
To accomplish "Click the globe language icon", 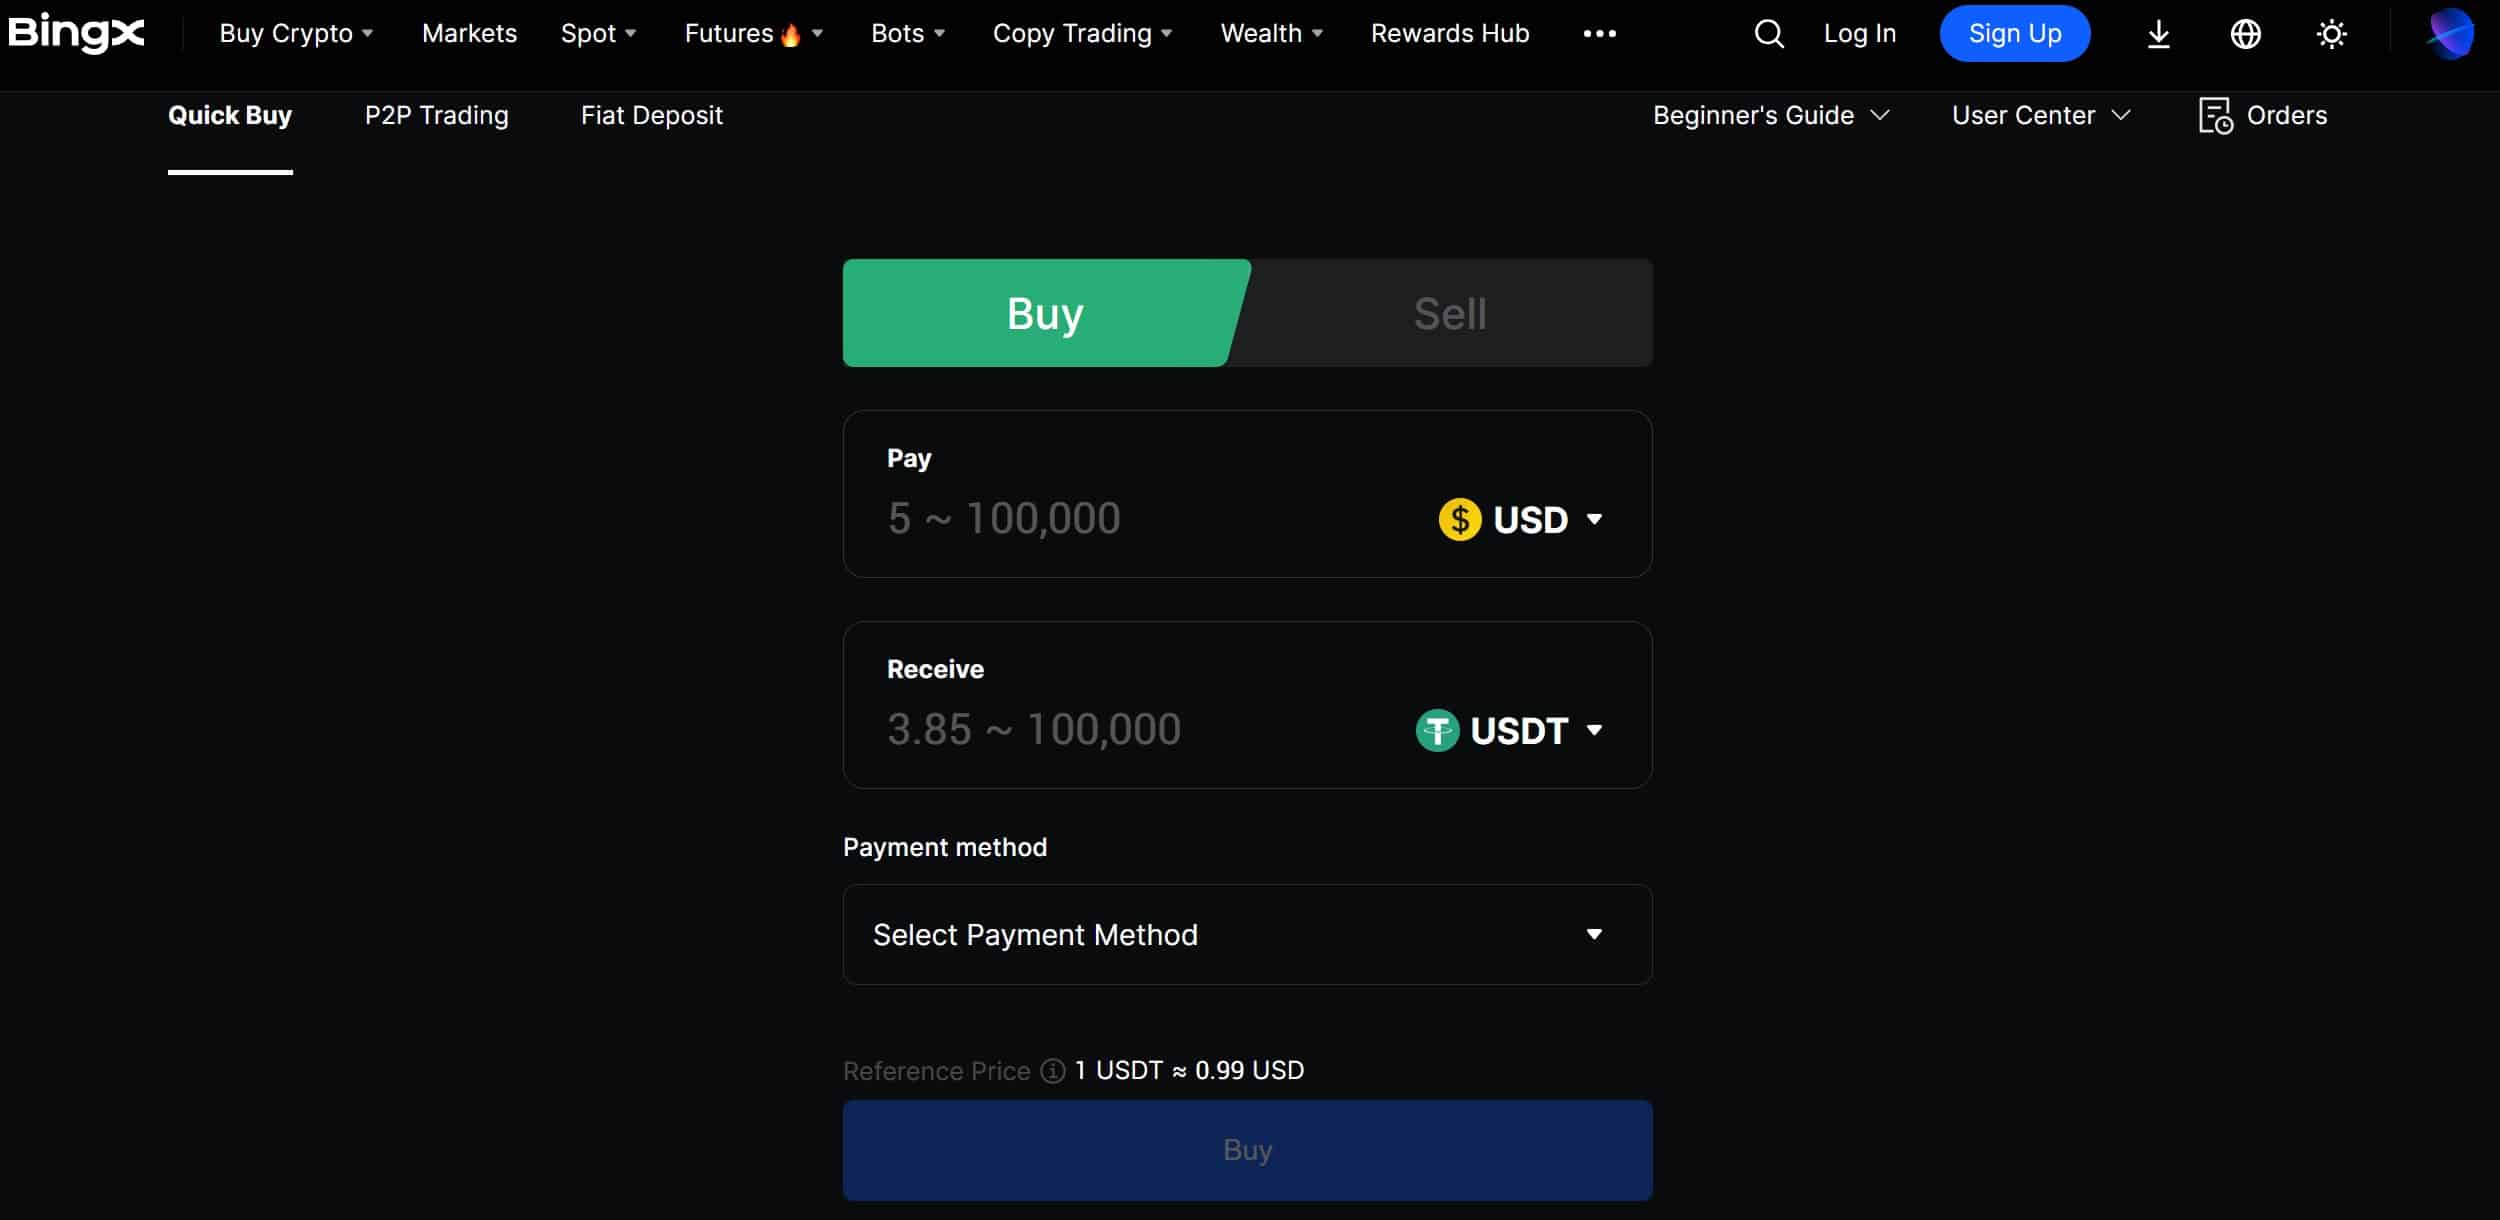I will pos(2246,34).
